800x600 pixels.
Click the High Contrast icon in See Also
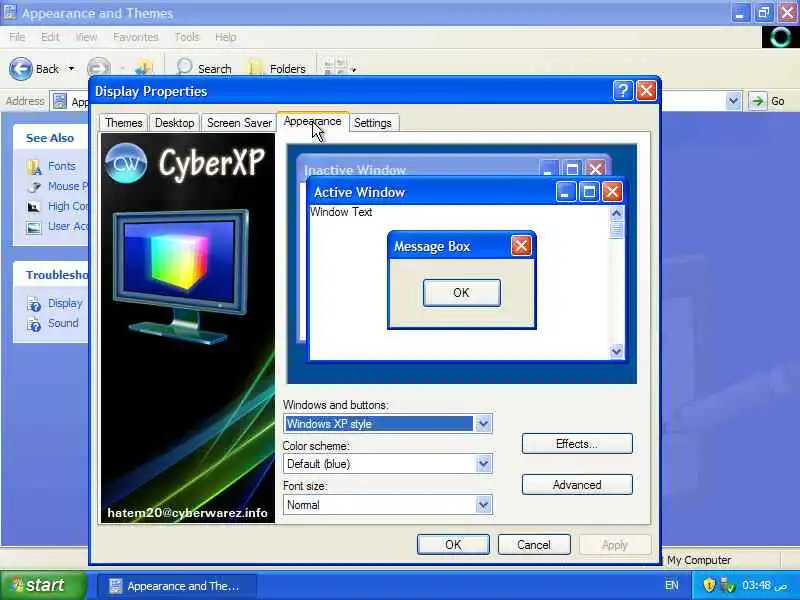pyautogui.click(x=34, y=207)
